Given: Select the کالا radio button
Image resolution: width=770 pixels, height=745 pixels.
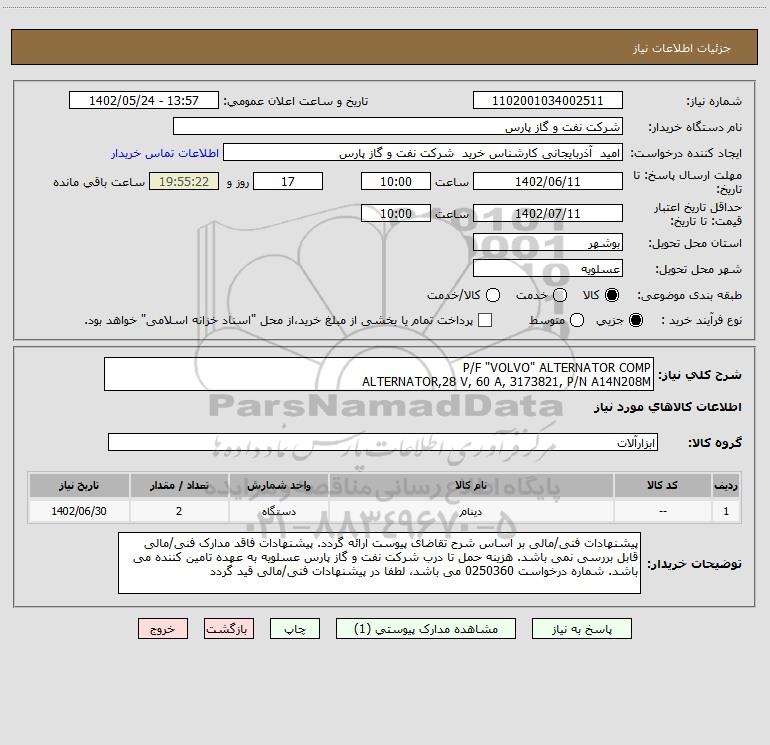Looking at the screenshot, I should pos(612,295).
